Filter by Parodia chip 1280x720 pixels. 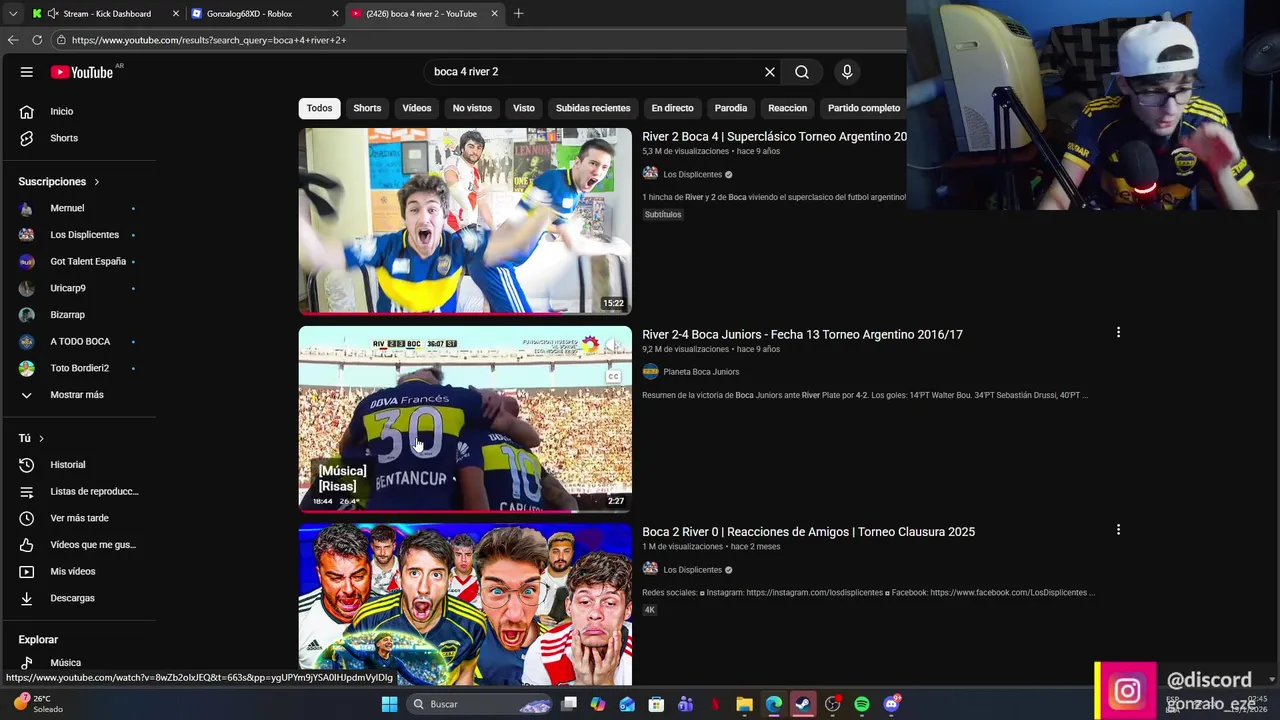731,108
